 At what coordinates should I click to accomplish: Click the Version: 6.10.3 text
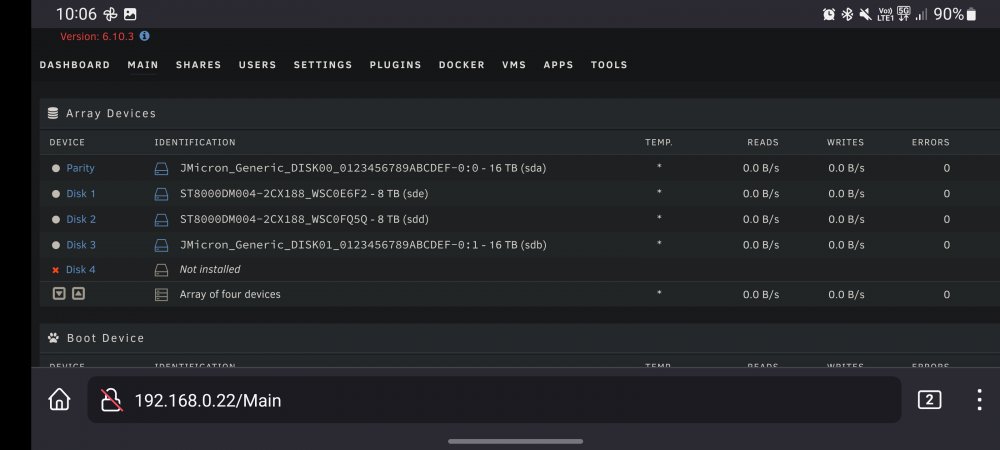[97, 36]
